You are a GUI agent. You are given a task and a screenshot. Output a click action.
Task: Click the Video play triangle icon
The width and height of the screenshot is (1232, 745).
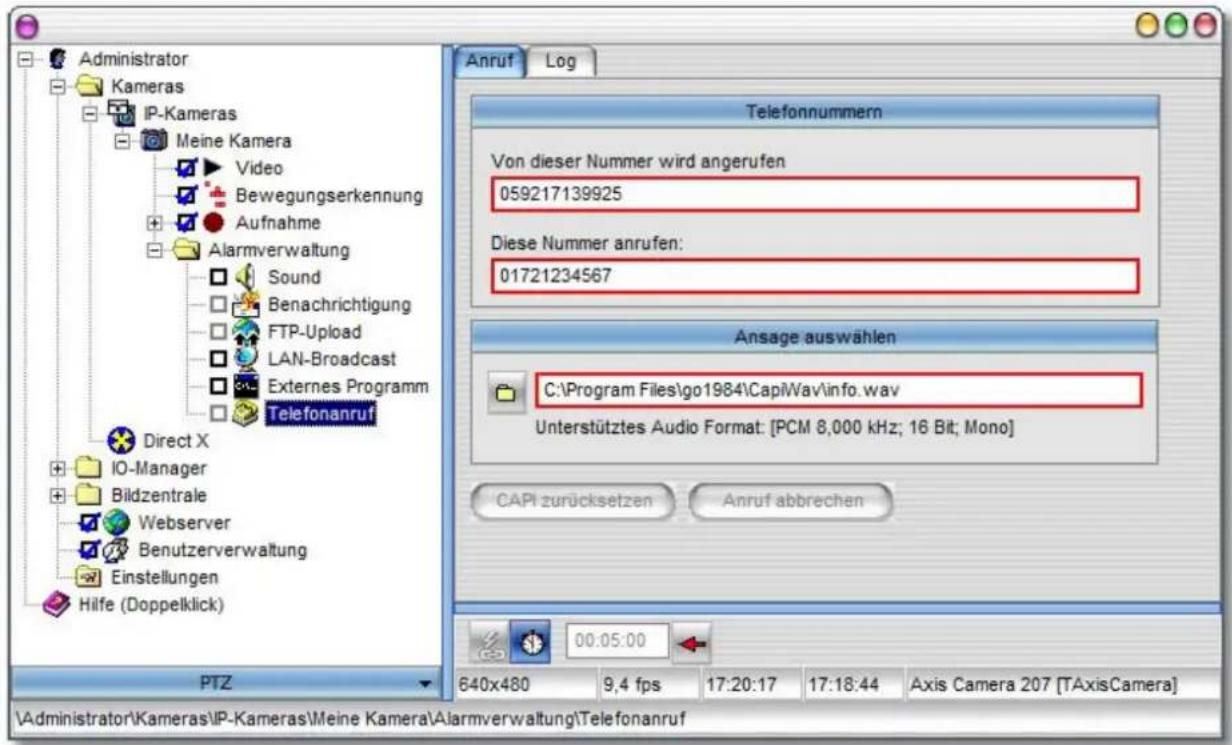tap(215, 168)
